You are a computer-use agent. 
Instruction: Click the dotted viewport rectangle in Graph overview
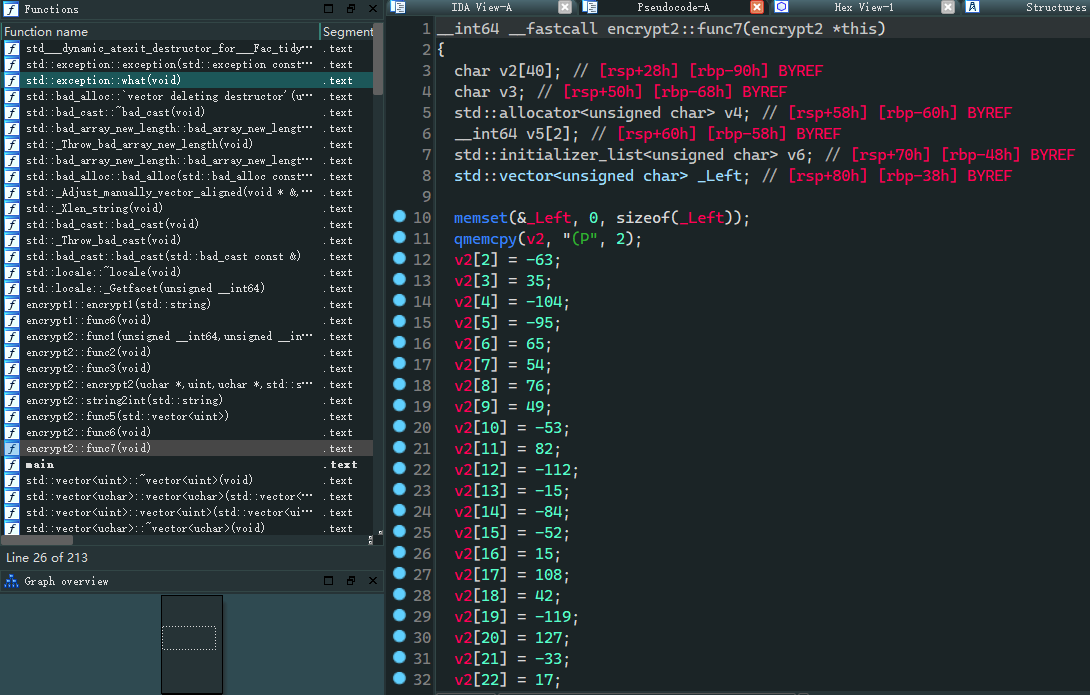(189, 638)
